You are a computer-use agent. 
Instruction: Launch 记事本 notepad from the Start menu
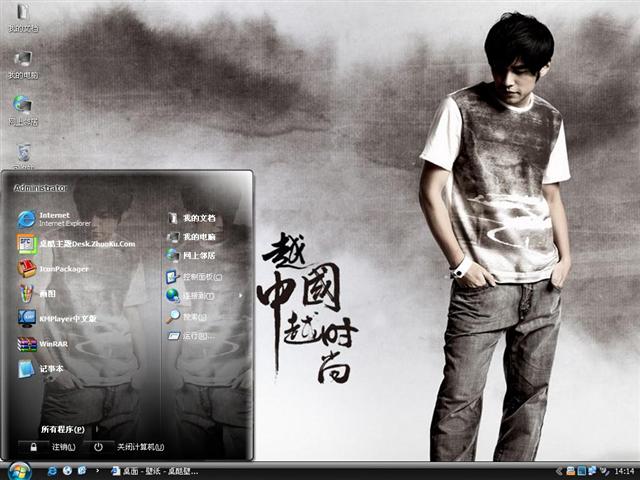(40, 369)
